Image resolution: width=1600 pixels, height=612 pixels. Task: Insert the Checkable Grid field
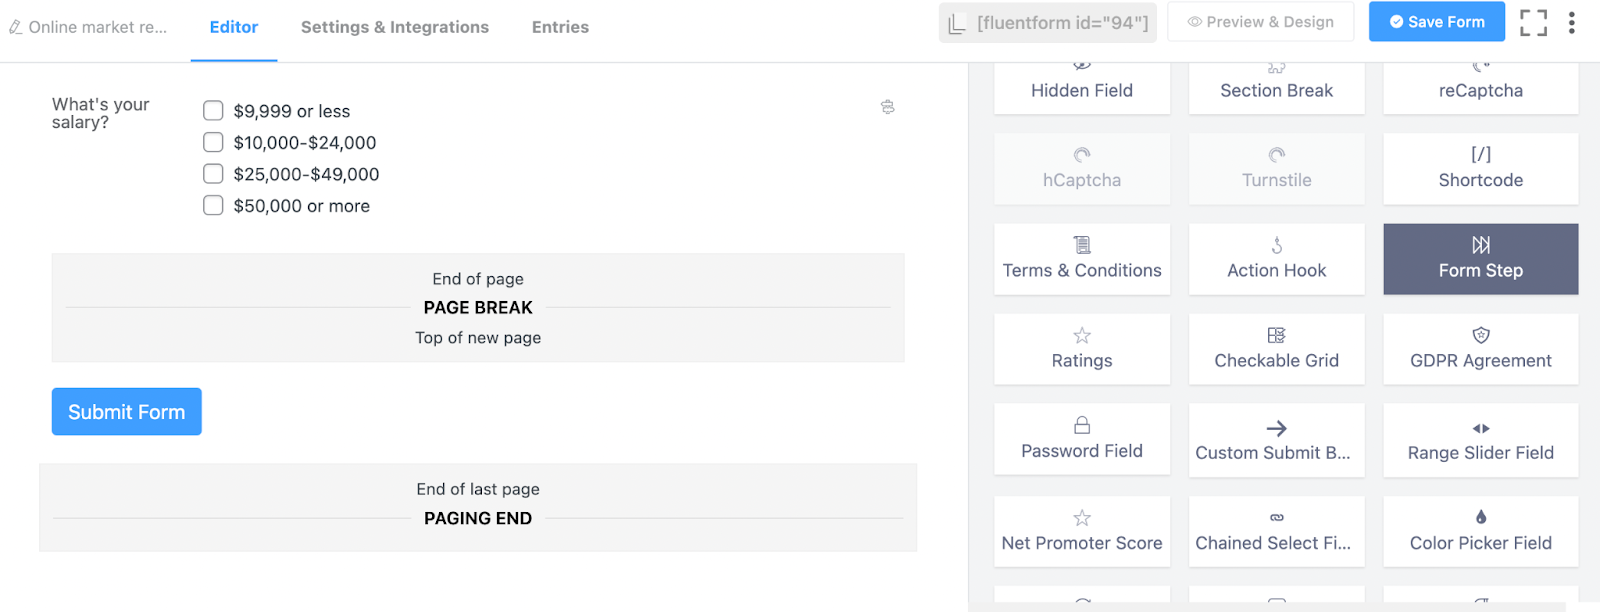1276,349
